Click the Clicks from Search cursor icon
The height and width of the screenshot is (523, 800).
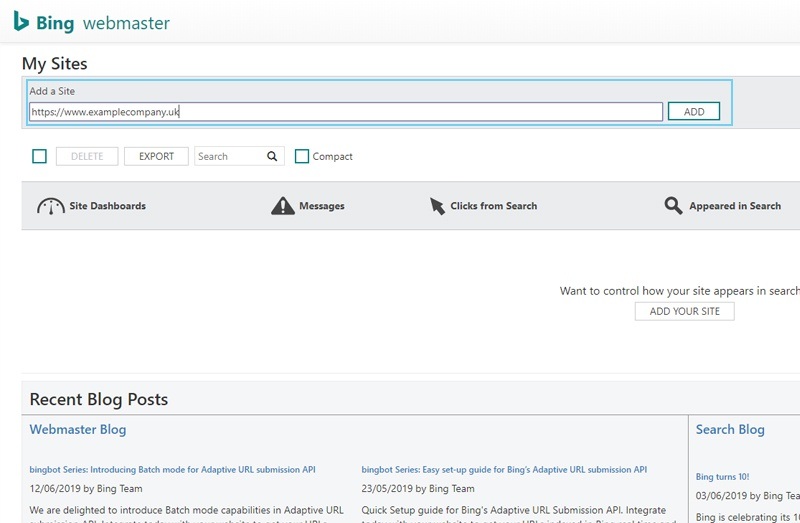pyautogui.click(x=437, y=206)
